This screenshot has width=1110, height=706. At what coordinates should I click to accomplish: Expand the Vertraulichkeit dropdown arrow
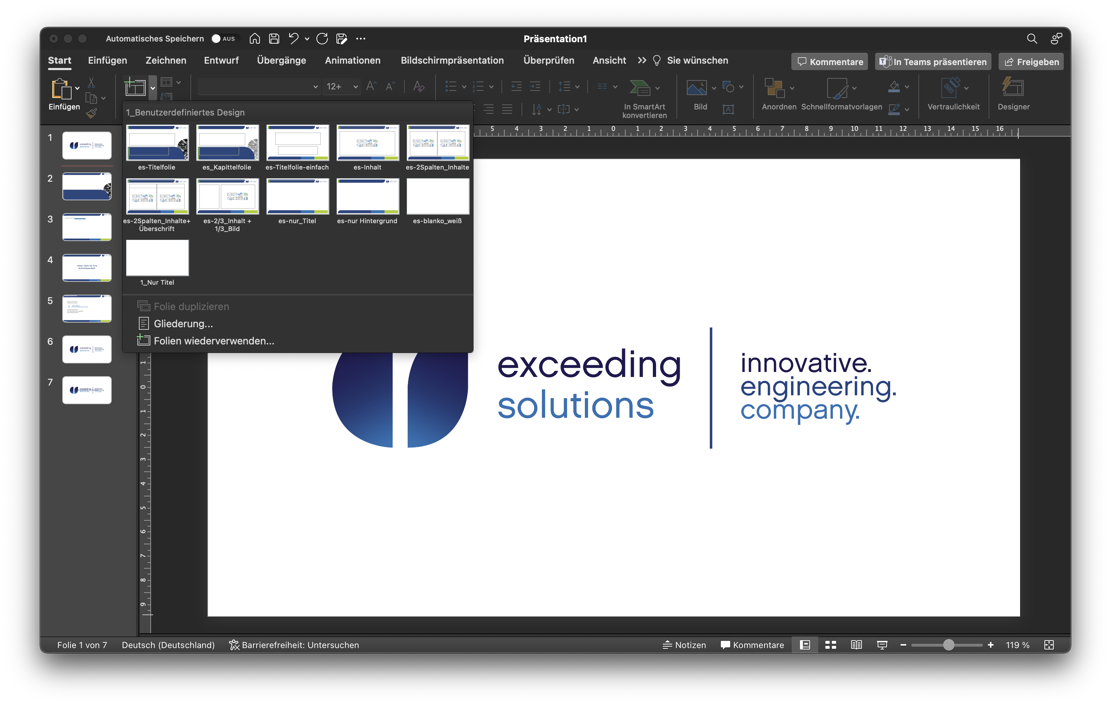point(966,88)
